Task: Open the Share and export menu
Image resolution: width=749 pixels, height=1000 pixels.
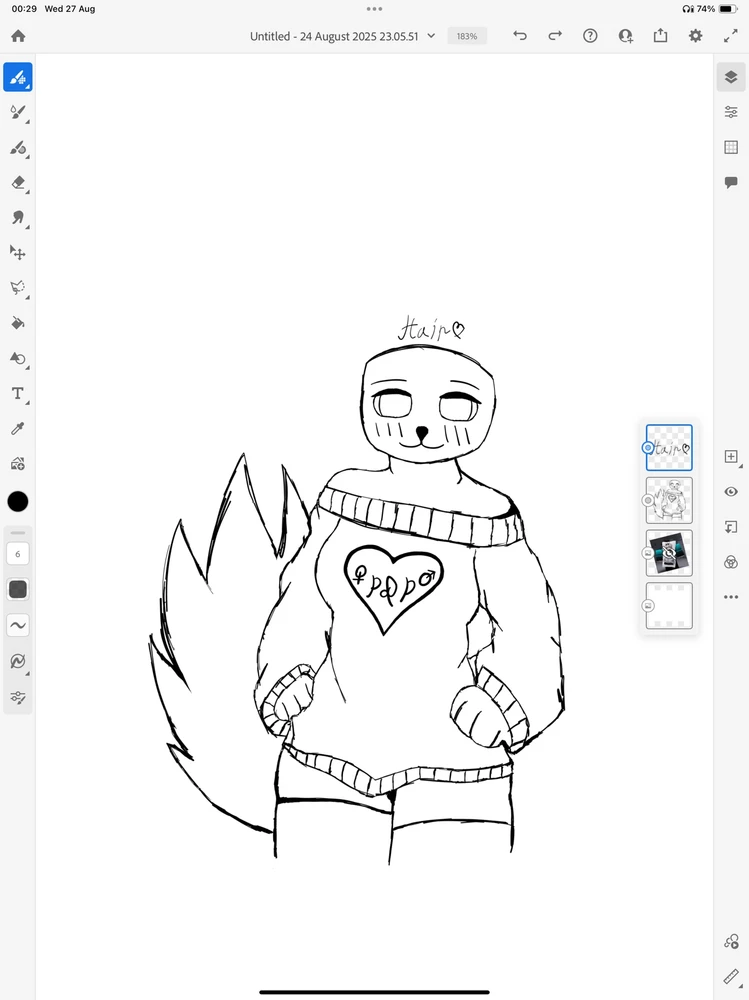Action: pos(660,36)
